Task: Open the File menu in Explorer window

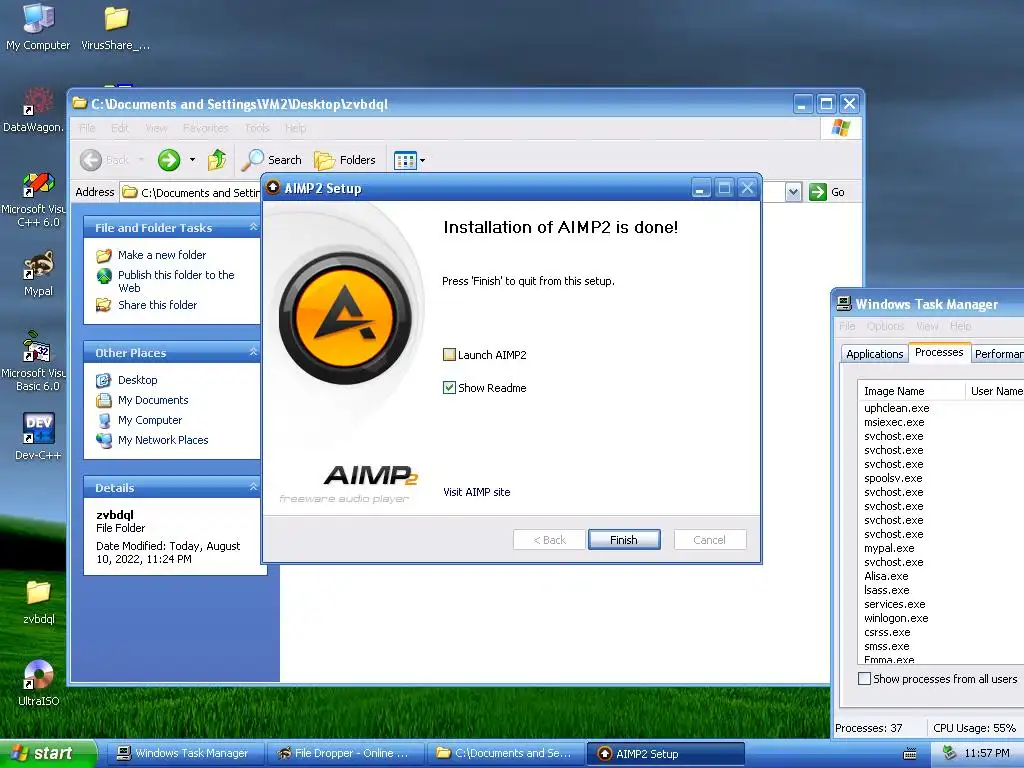Action: (x=87, y=128)
